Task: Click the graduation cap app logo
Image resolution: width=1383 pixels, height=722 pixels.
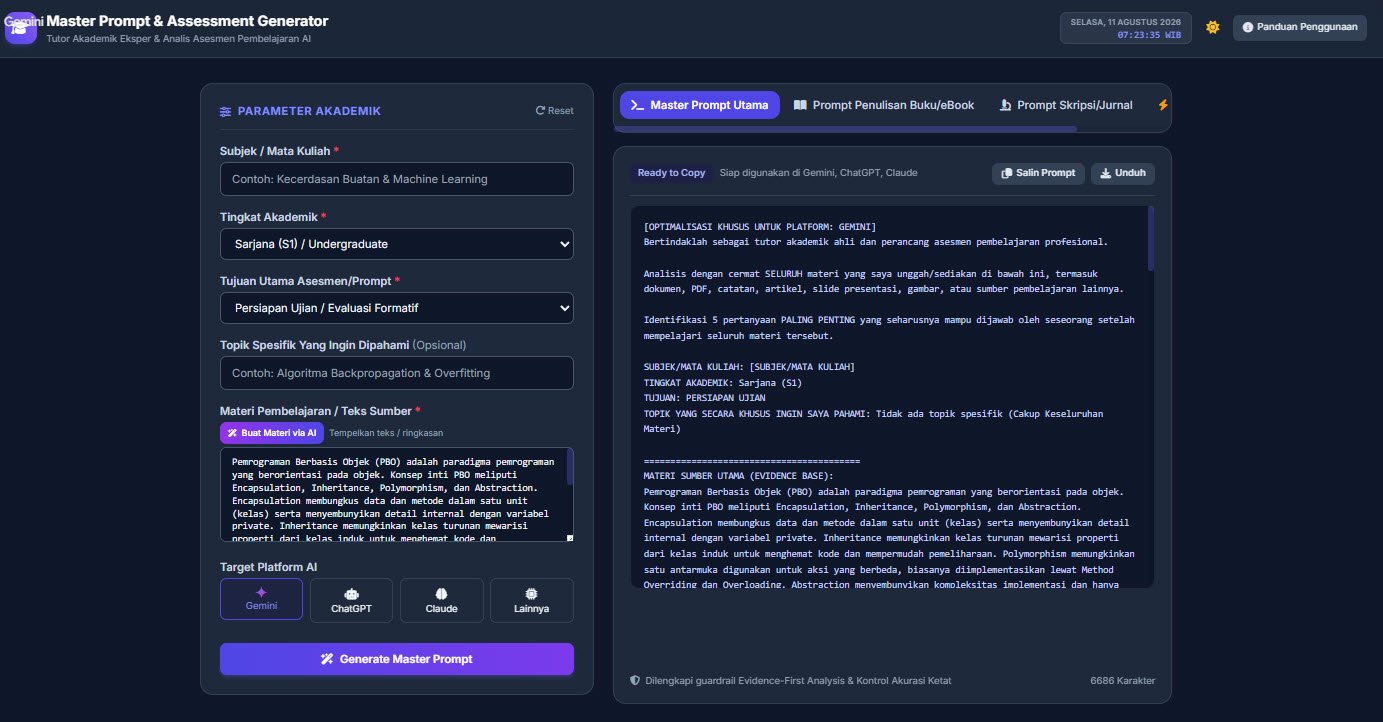Action: (x=21, y=28)
